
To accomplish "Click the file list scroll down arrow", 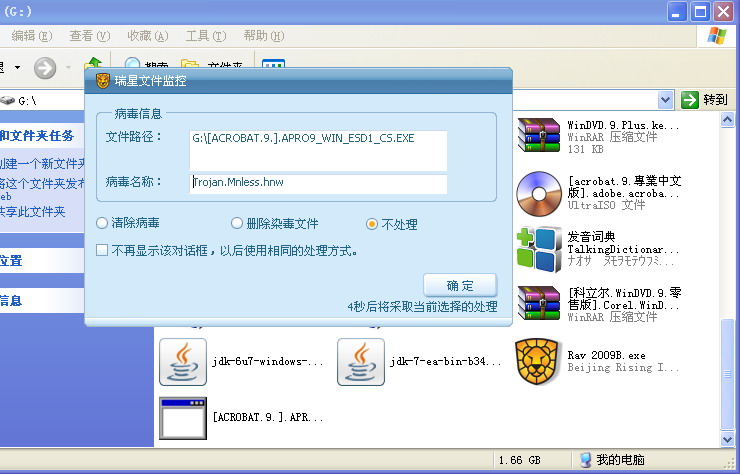I will pos(728,439).
